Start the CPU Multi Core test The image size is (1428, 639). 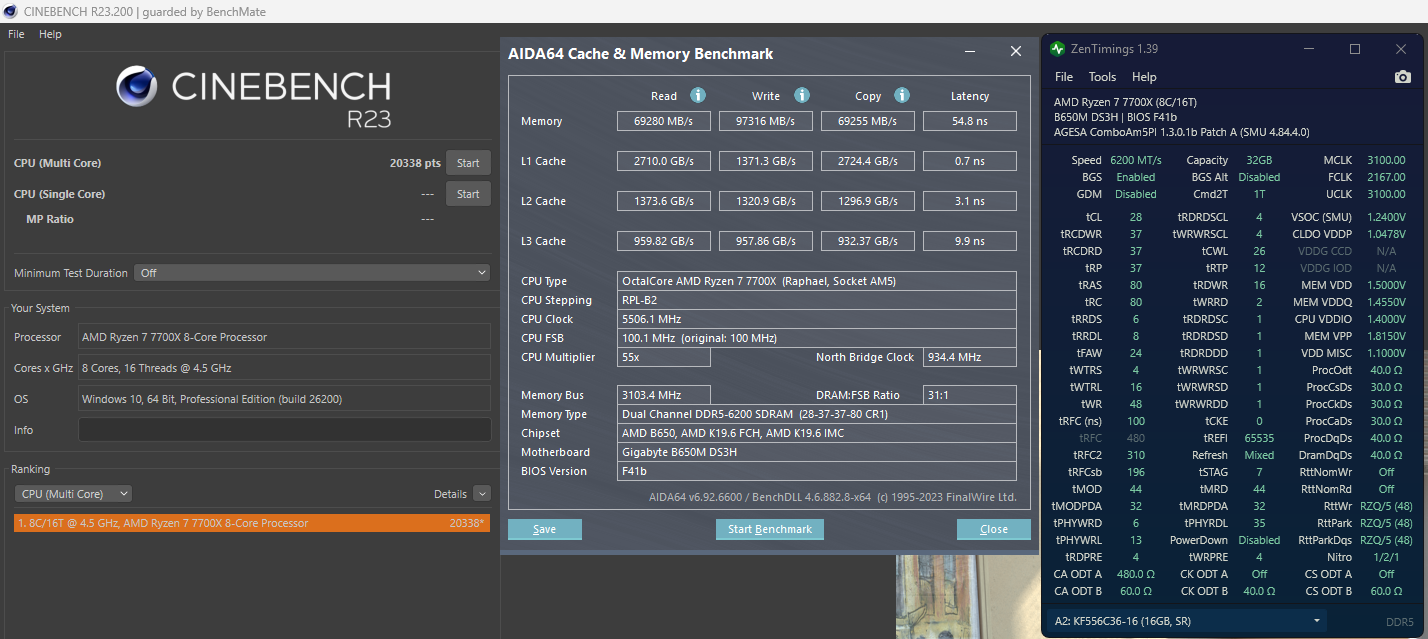click(468, 163)
